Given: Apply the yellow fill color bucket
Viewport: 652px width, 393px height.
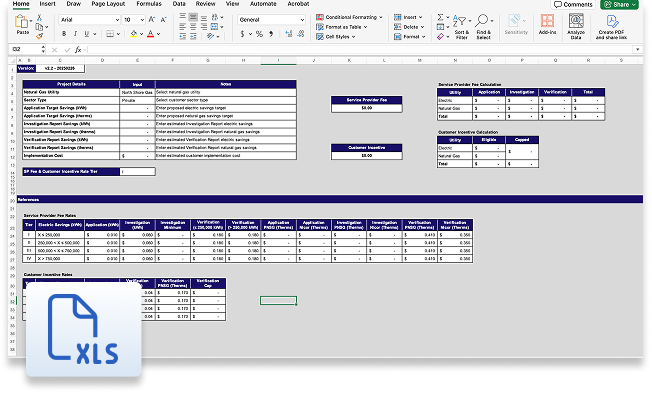Looking at the screenshot, I should click(x=133, y=34).
